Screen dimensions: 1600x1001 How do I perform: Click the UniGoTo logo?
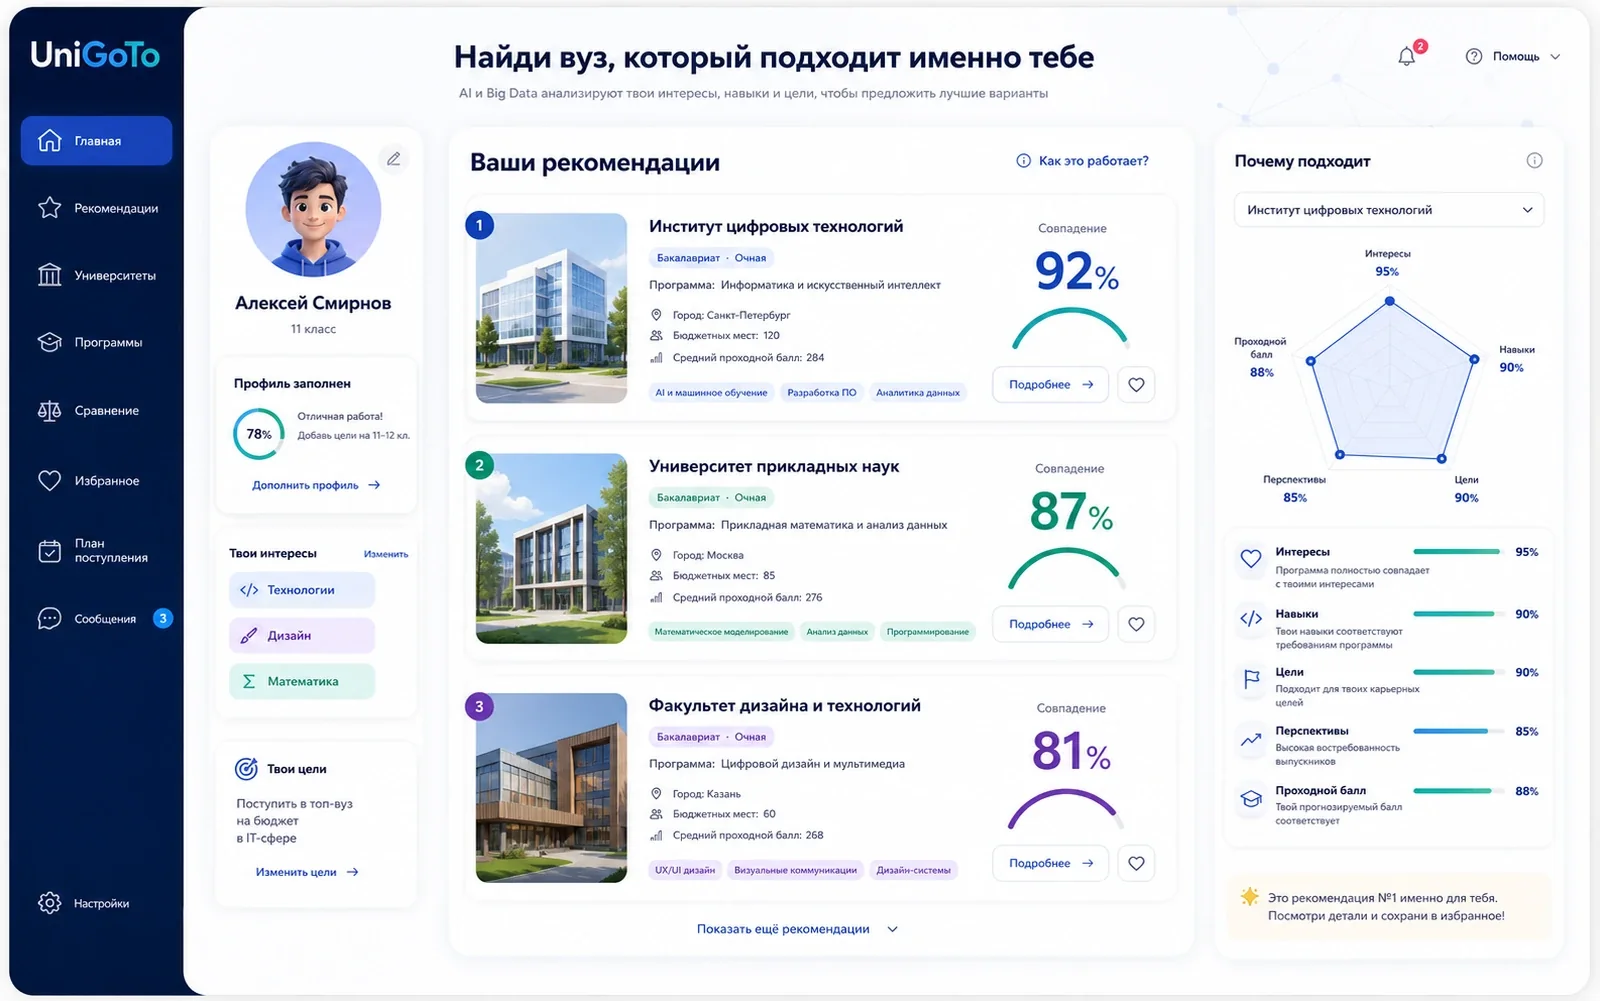95,54
